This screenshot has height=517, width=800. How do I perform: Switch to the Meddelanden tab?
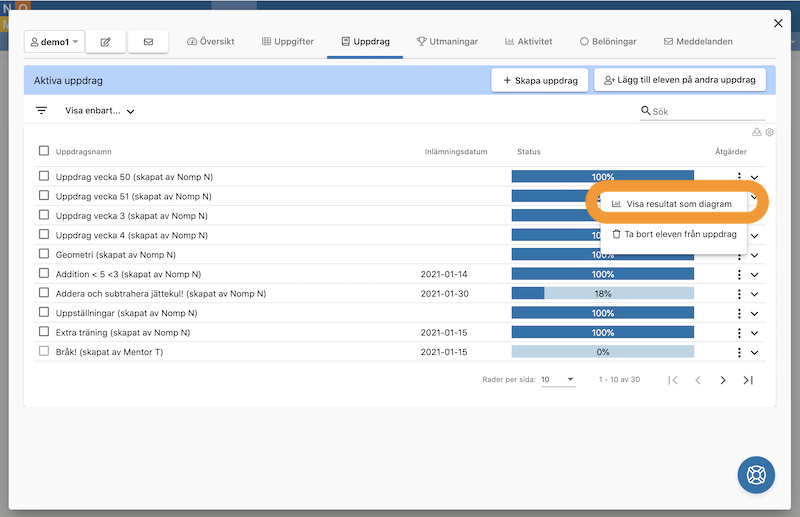click(x=698, y=41)
